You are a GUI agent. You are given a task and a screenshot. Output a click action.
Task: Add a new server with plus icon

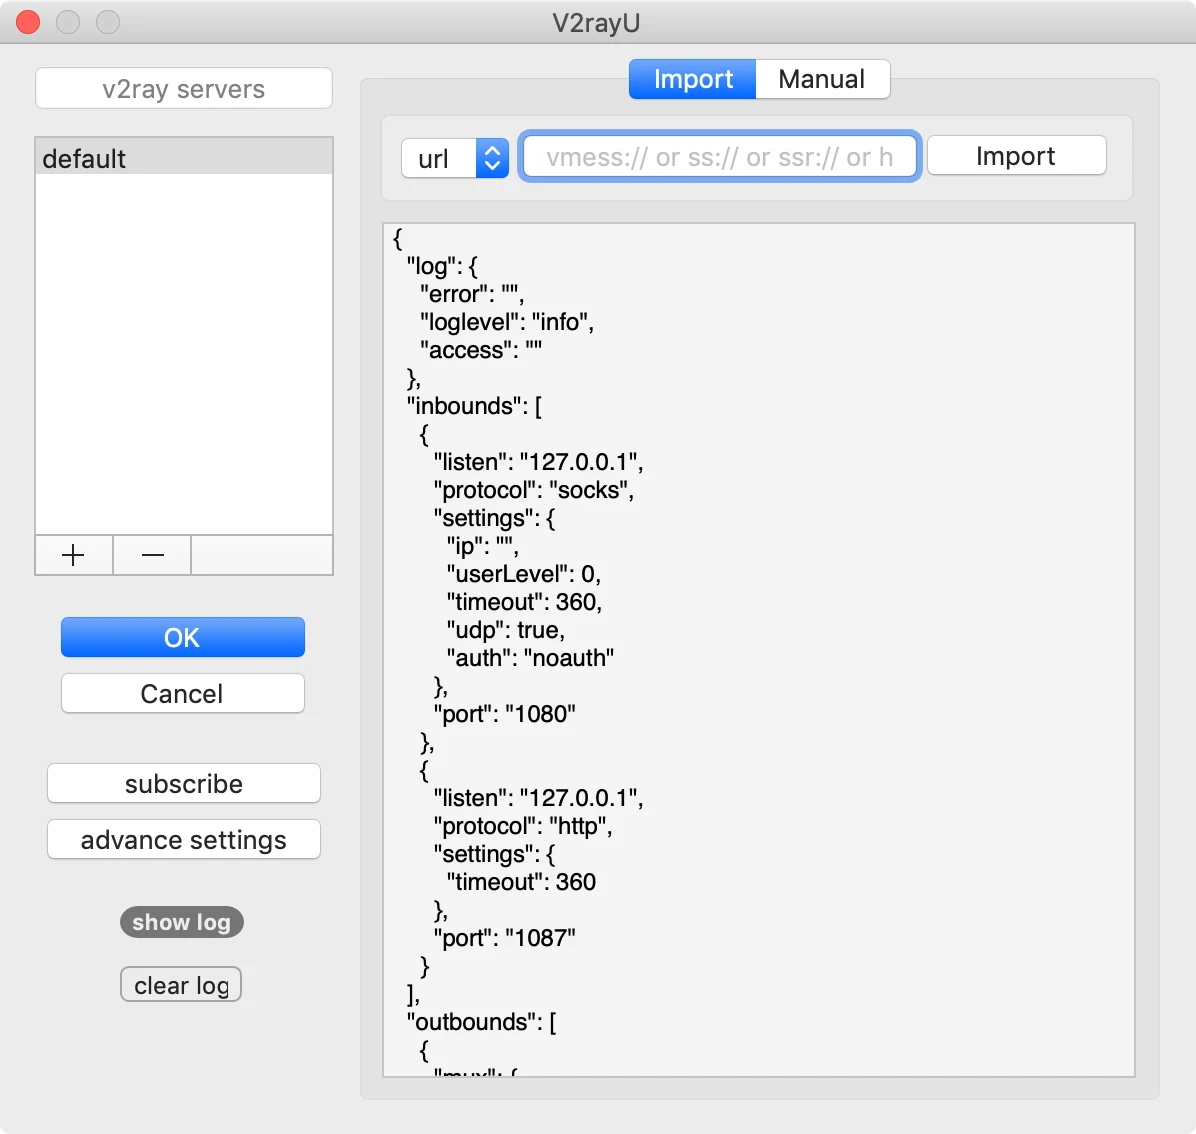[73, 555]
